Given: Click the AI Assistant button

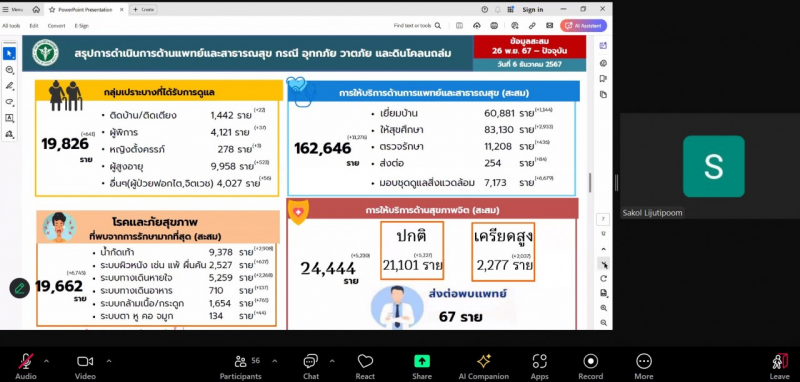Looking at the screenshot, I should point(583,26).
